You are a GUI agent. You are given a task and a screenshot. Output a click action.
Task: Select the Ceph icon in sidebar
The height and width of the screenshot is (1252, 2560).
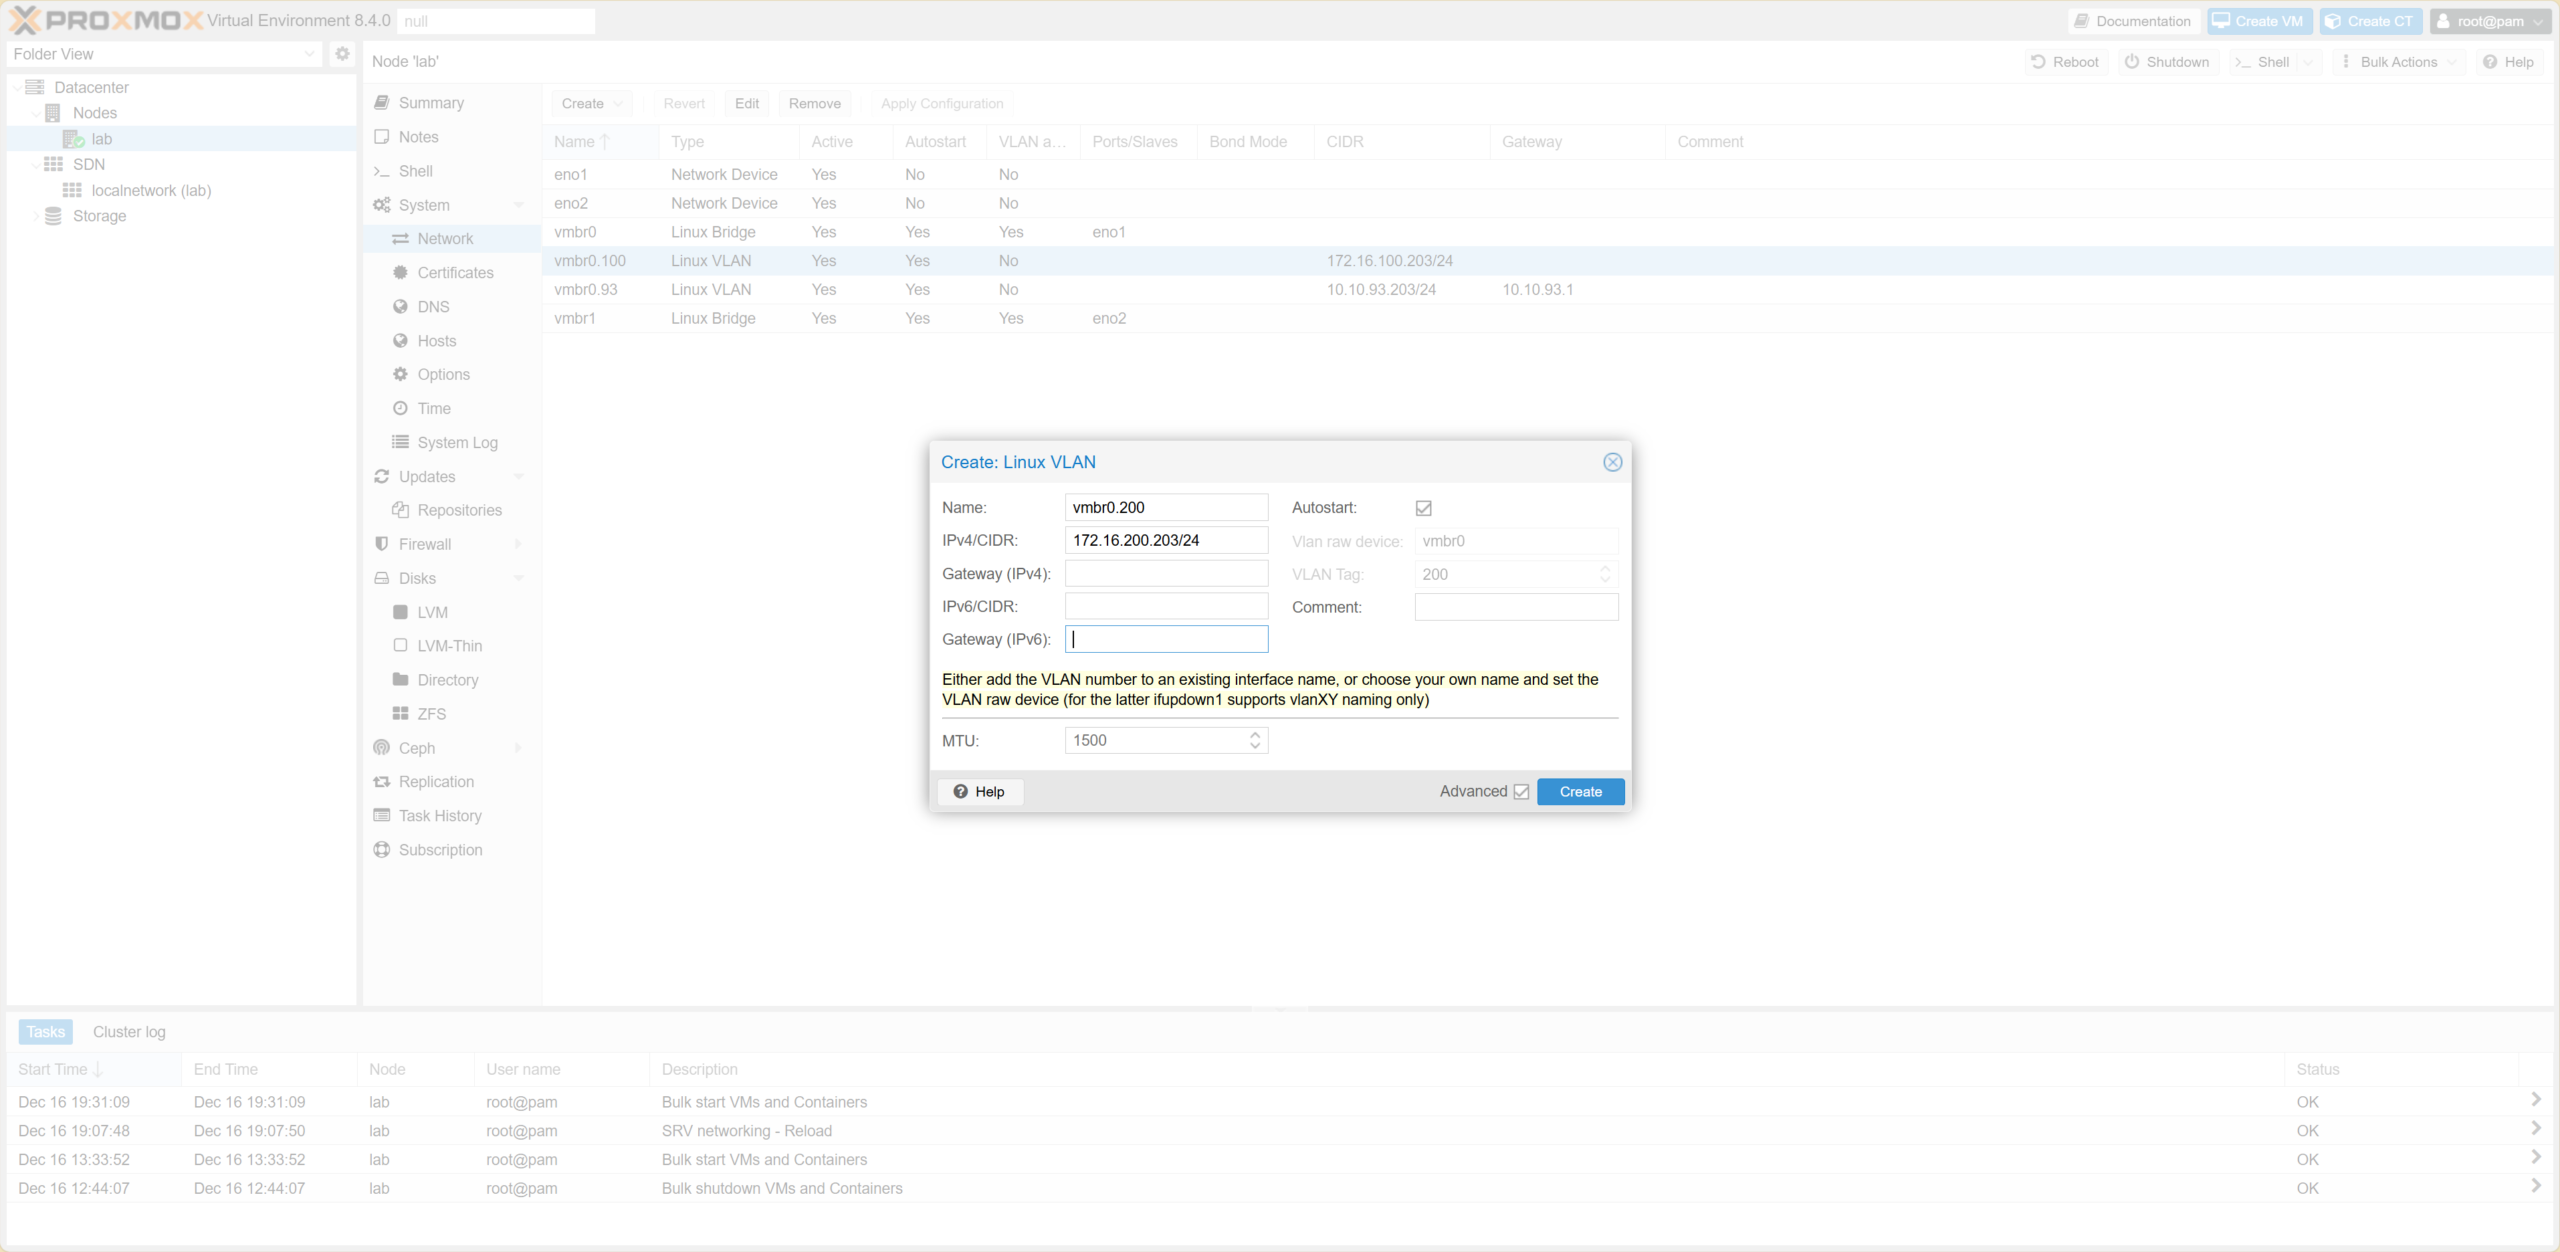[x=381, y=747]
